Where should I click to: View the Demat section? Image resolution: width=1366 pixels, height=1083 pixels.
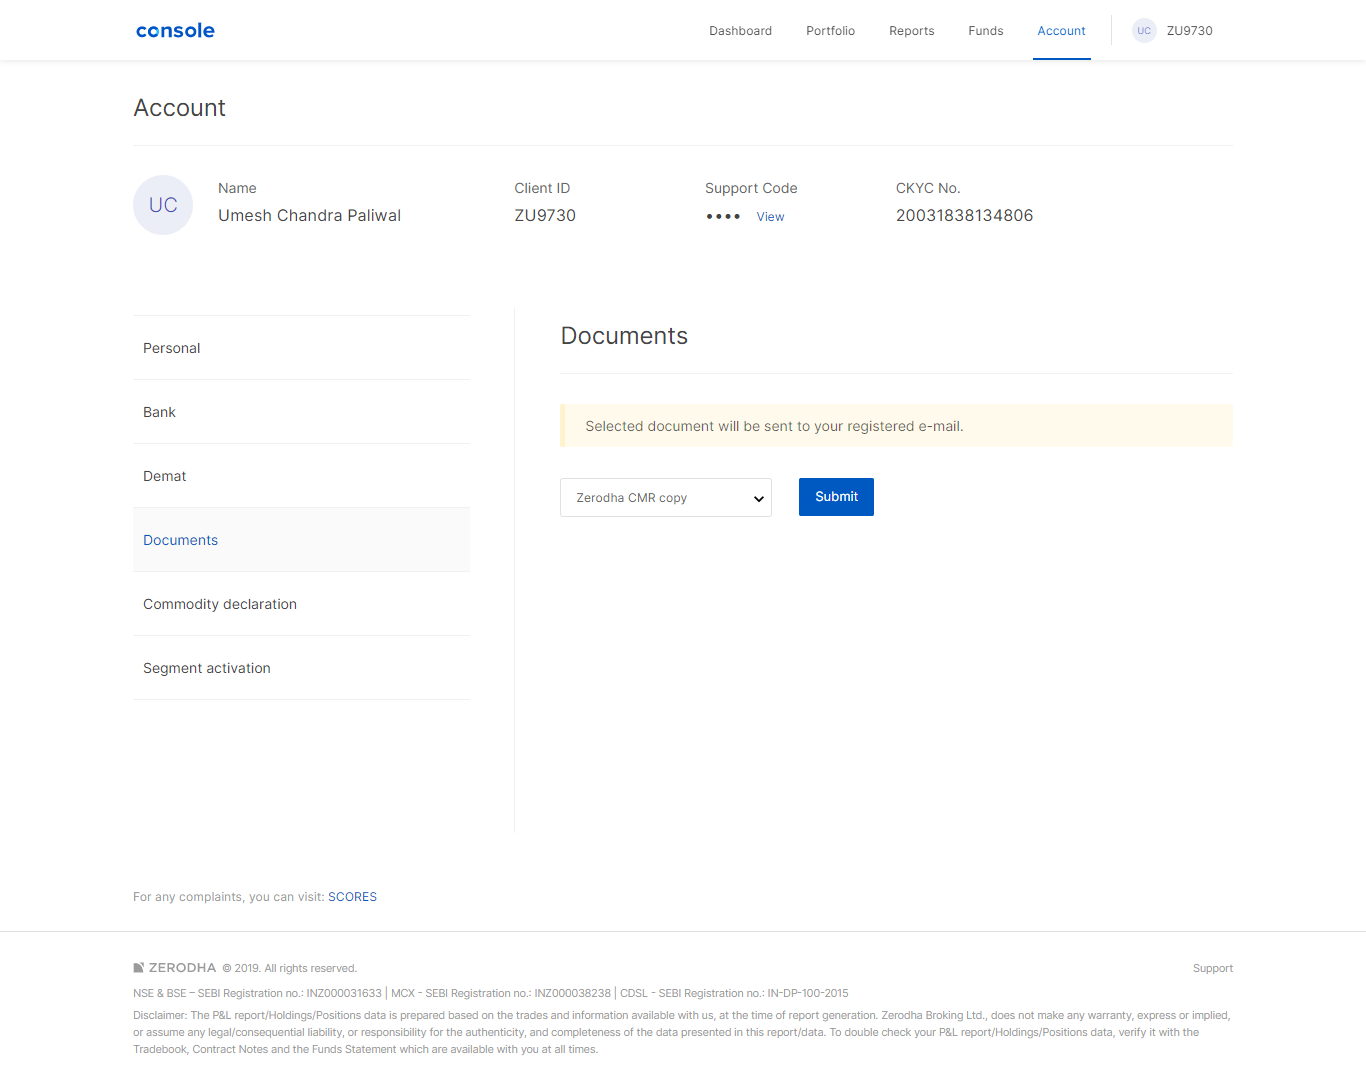[164, 475]
